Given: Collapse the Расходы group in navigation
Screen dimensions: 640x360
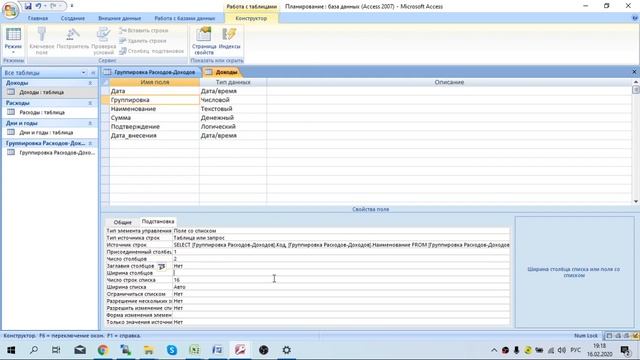Looking at the screenshot, I should 90,103.
